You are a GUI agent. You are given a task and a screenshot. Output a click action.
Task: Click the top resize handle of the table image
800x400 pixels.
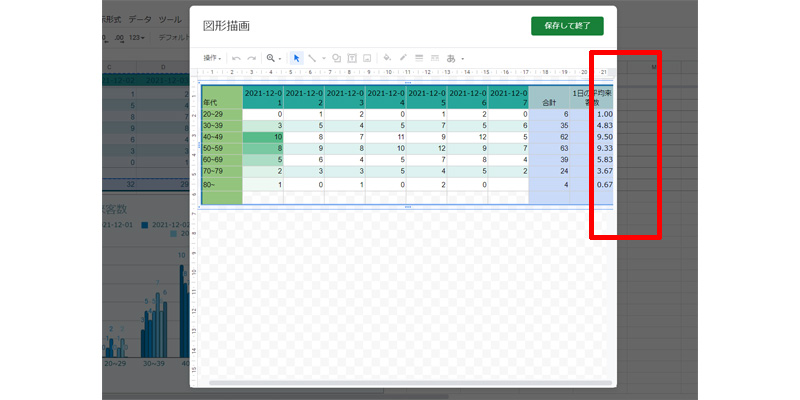tap(408, 82)
